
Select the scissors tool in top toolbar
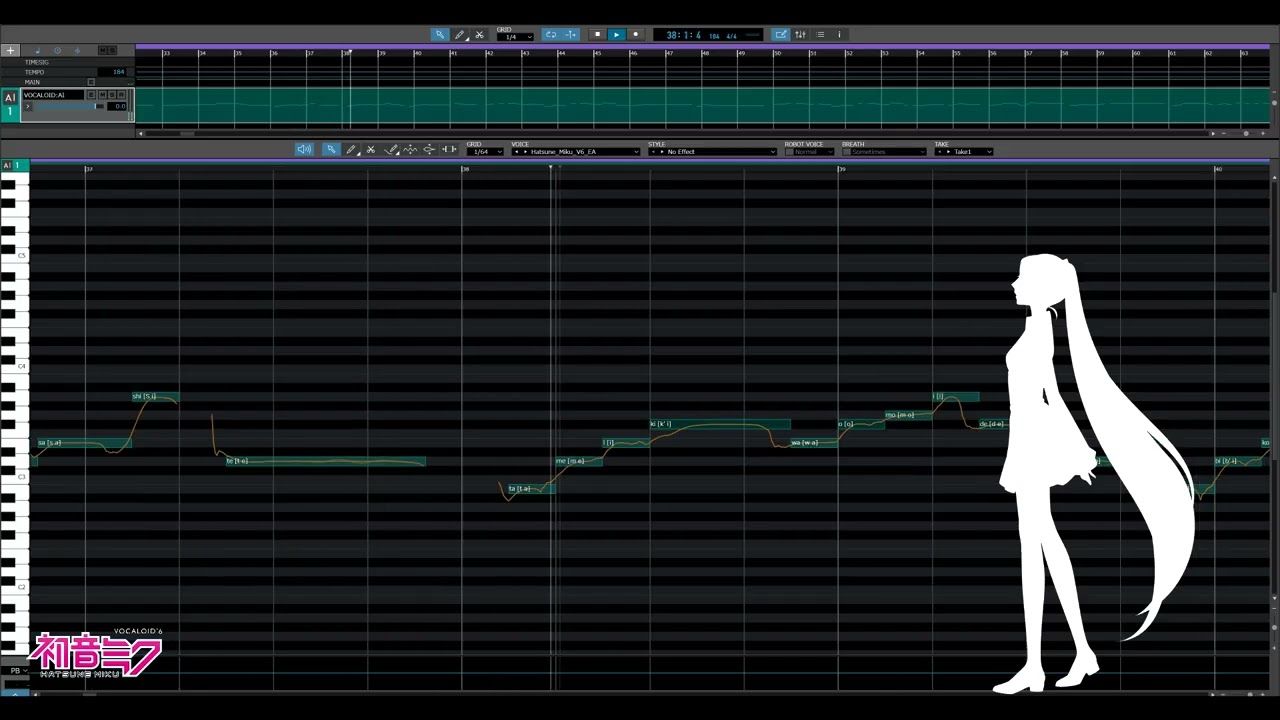(x=479, y=34)
